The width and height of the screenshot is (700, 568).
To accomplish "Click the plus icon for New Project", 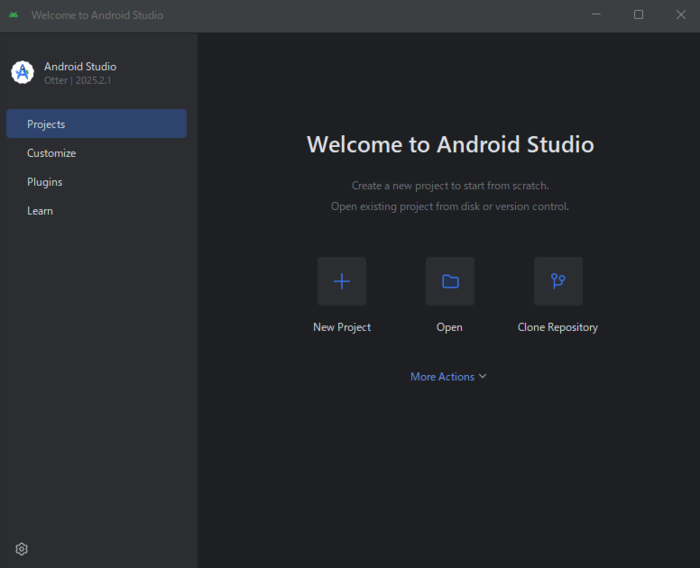I will click(341, 281).
